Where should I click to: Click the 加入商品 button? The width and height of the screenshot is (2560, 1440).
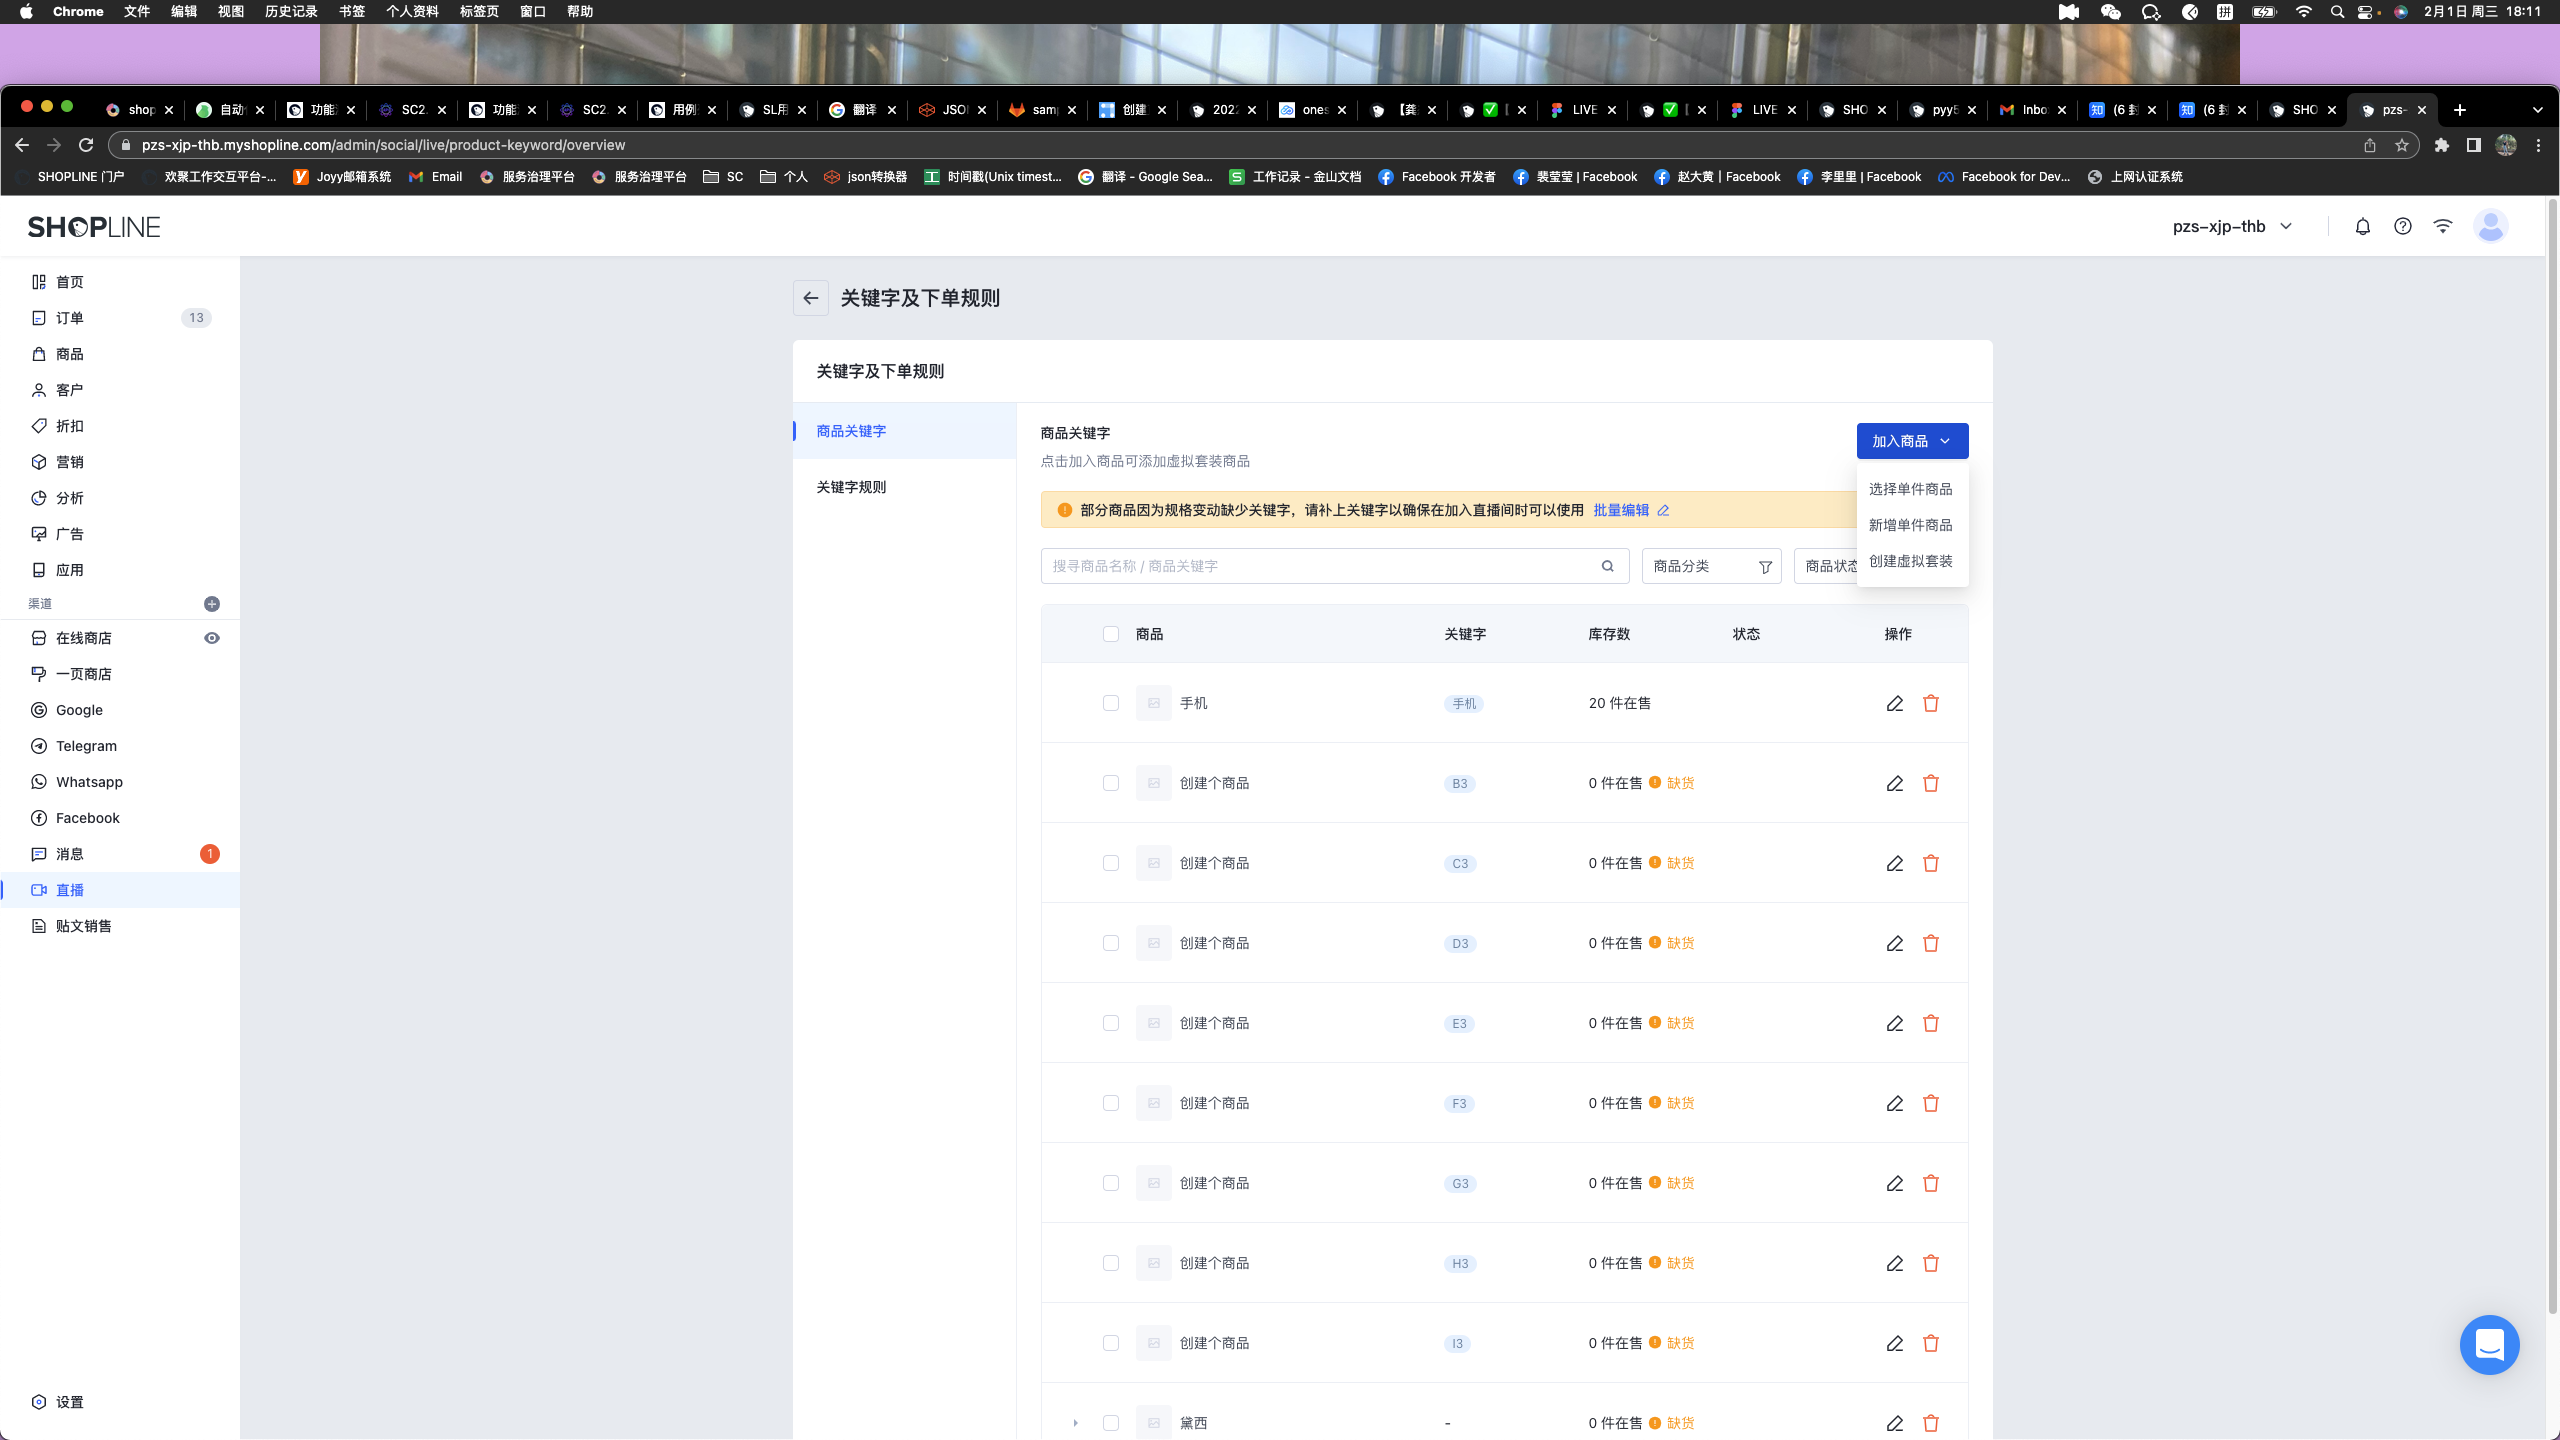coord(1911,441)
